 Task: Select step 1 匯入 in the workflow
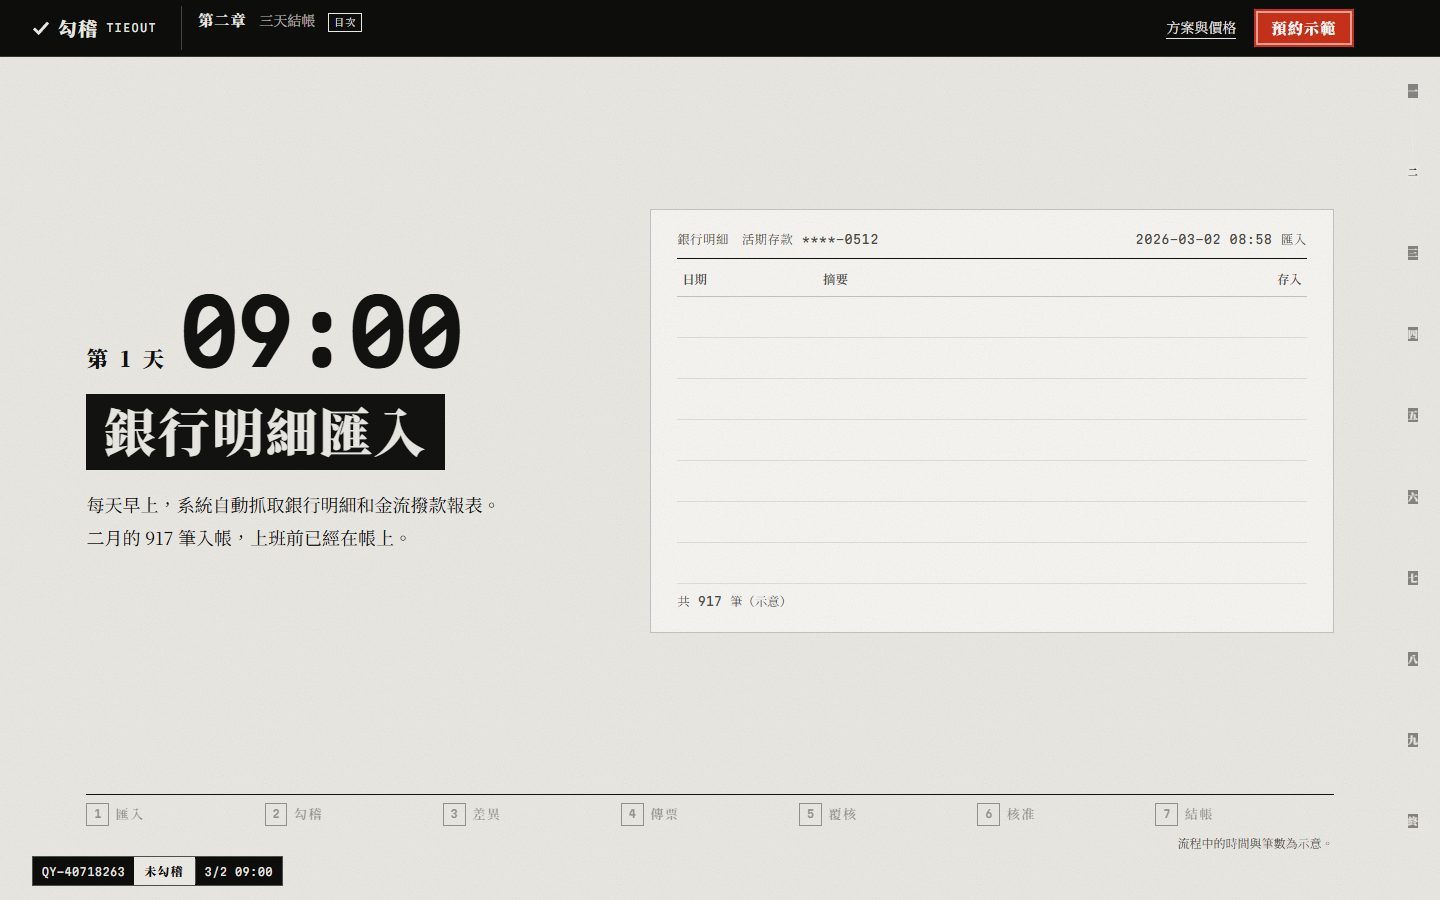click(x=115, y=814)
